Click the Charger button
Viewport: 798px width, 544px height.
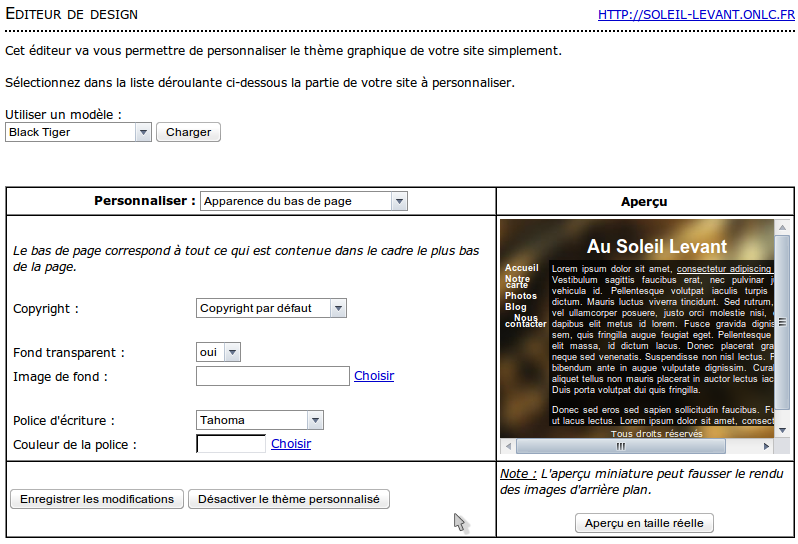[188, 132]
